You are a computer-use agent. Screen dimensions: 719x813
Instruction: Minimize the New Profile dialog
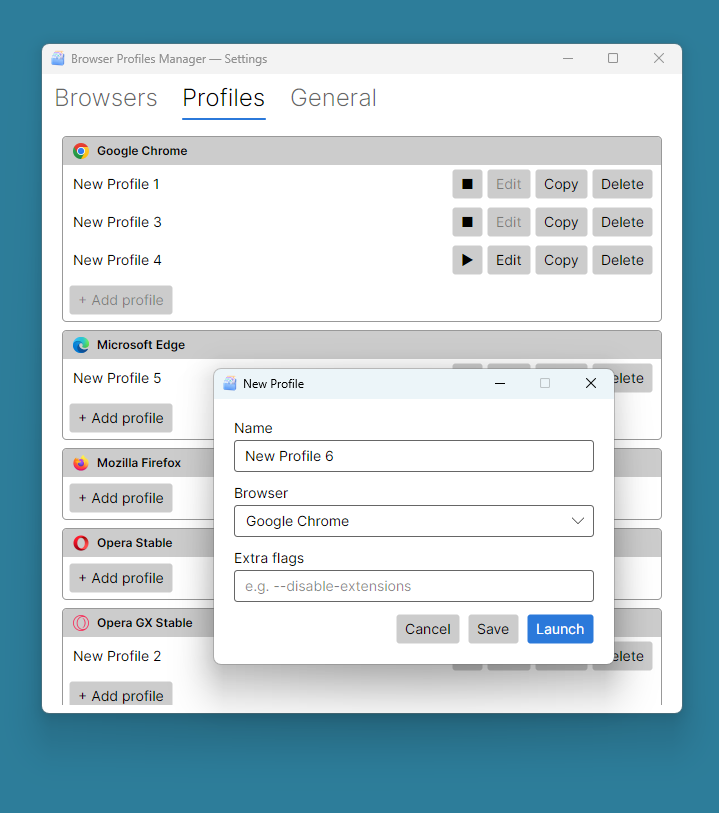click(x=500, y=383)
